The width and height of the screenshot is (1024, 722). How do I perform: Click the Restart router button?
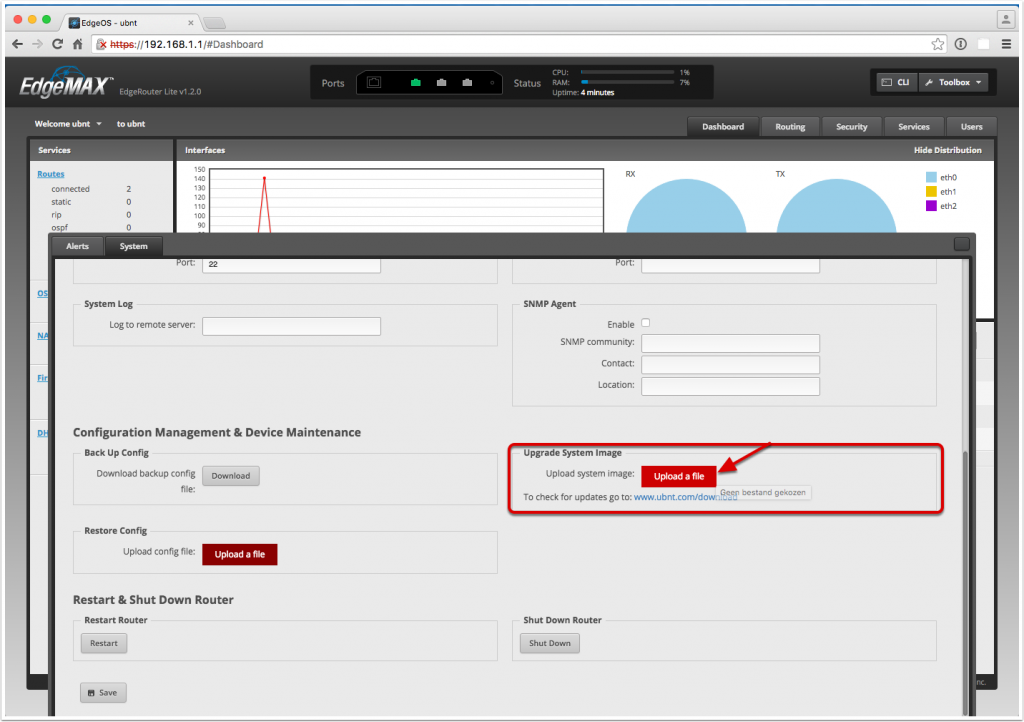[104, 644]
